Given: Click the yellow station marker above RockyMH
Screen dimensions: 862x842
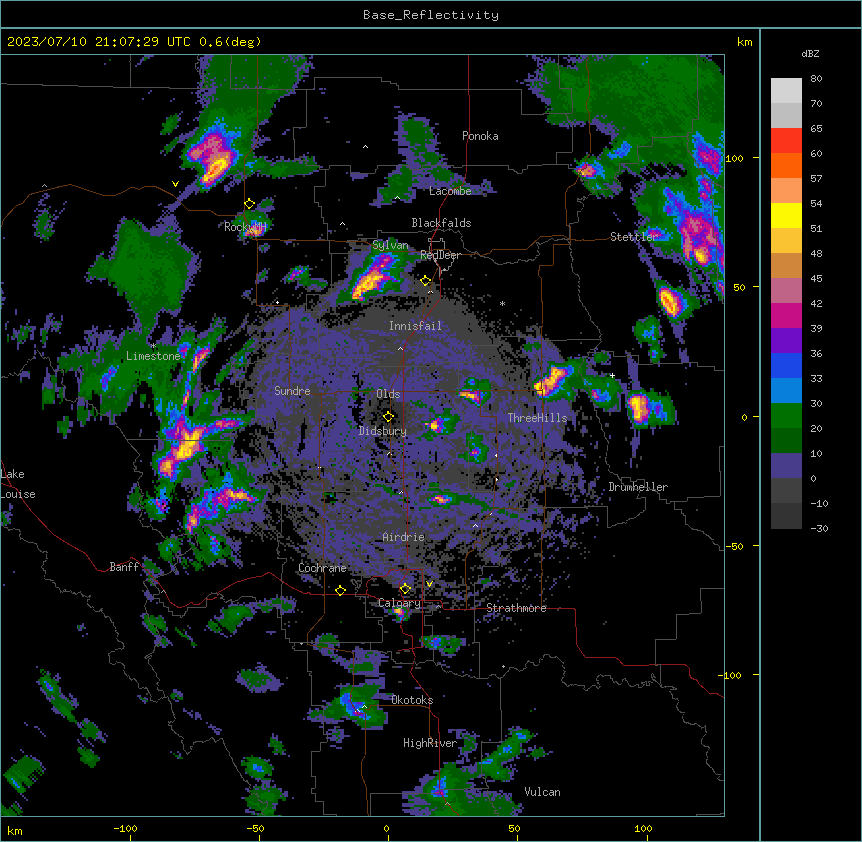Looking at the screenshot, I should pos(249,204).
